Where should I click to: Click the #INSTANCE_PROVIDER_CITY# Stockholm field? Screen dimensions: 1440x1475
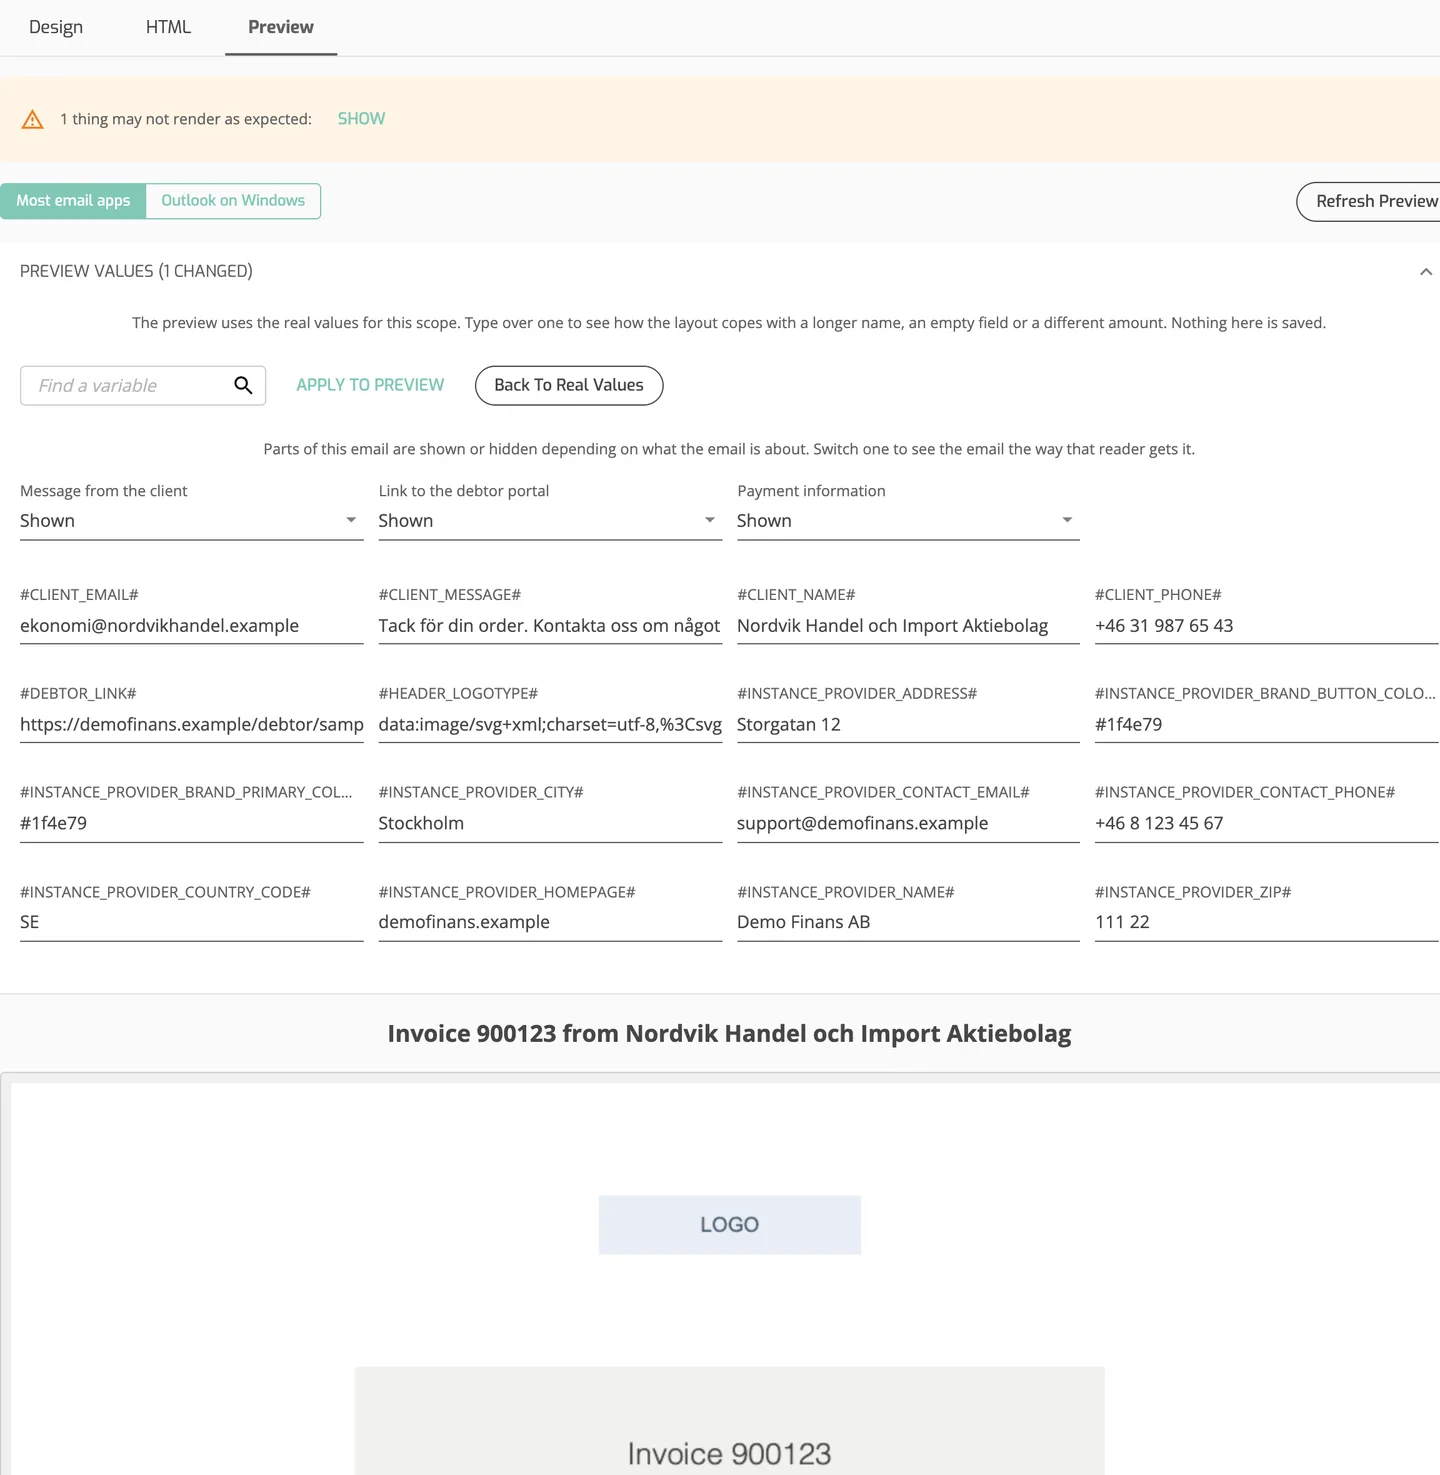pos(549,823)
